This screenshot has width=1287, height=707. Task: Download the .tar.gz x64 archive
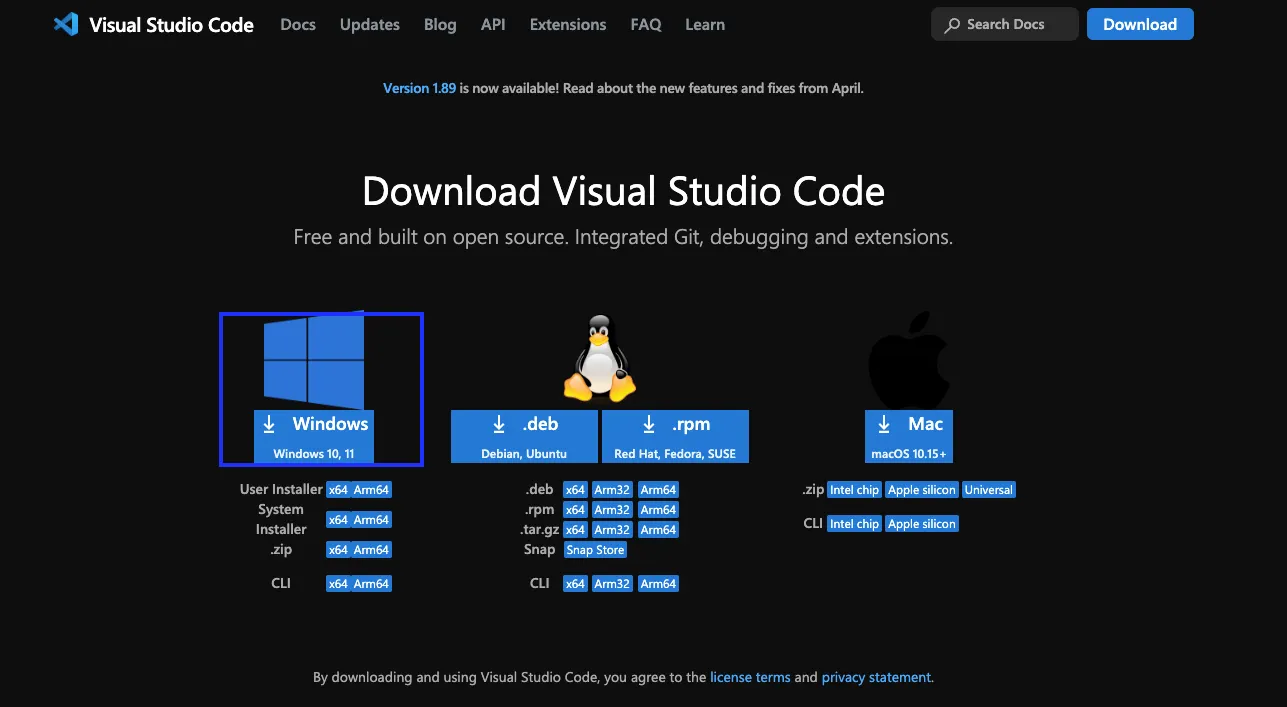[x=575, y=530]
